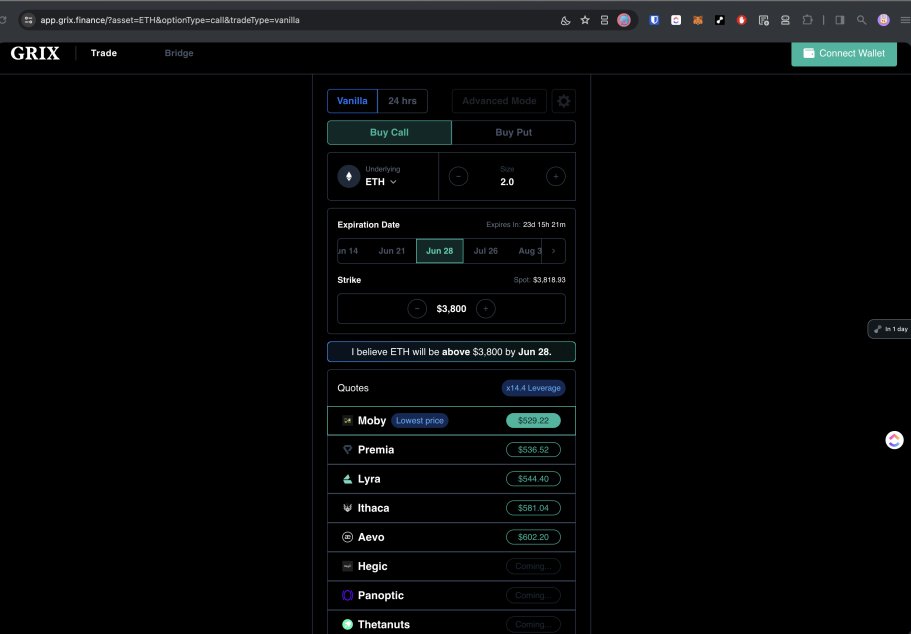
Task: Click the Quotes heading
Action: pos(353,388)
